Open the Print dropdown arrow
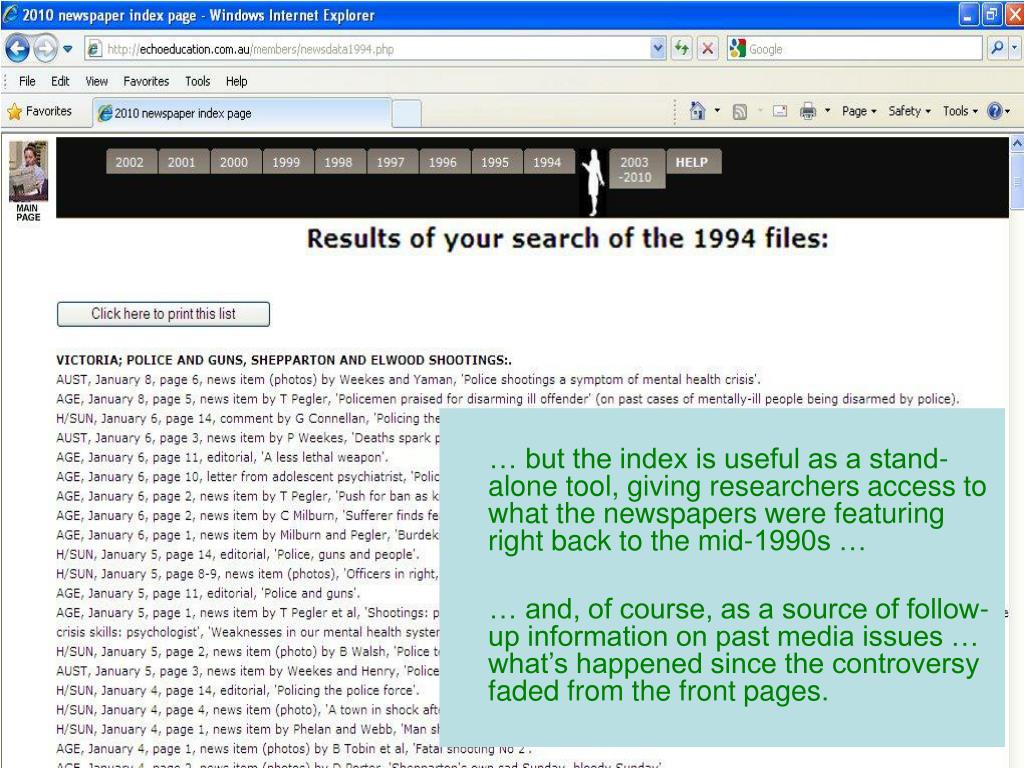The image size is (1024, 768). coord(827,111)
